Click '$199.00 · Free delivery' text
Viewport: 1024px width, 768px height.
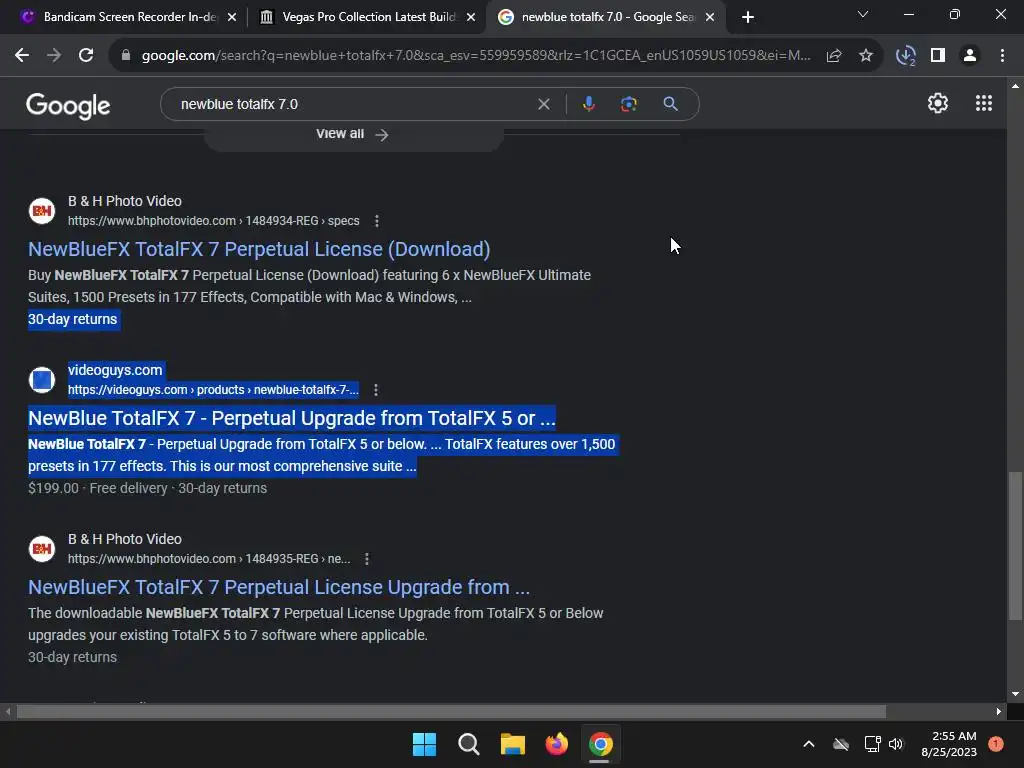[98, 488]
